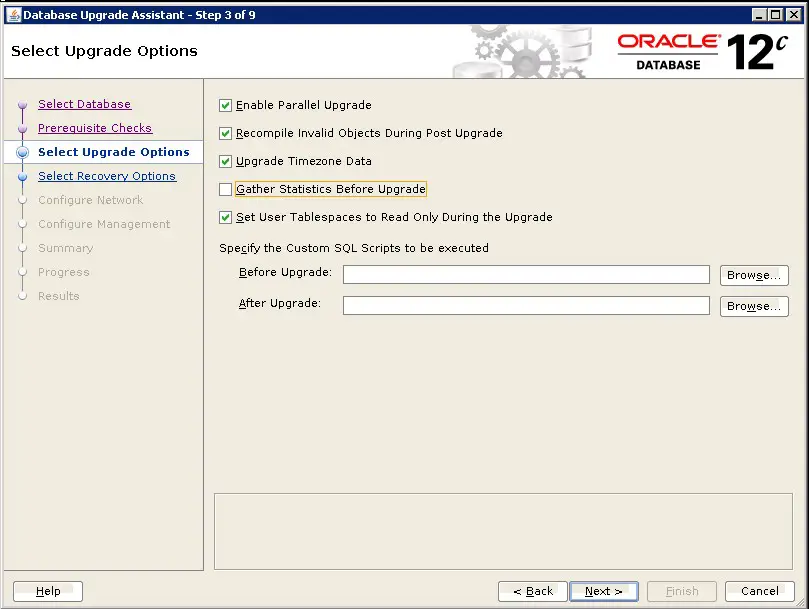The width and height of the screenshot is (809, 609).
Task: Click the Prerequisite Checks step bullet
Action: tap(22, 129)
